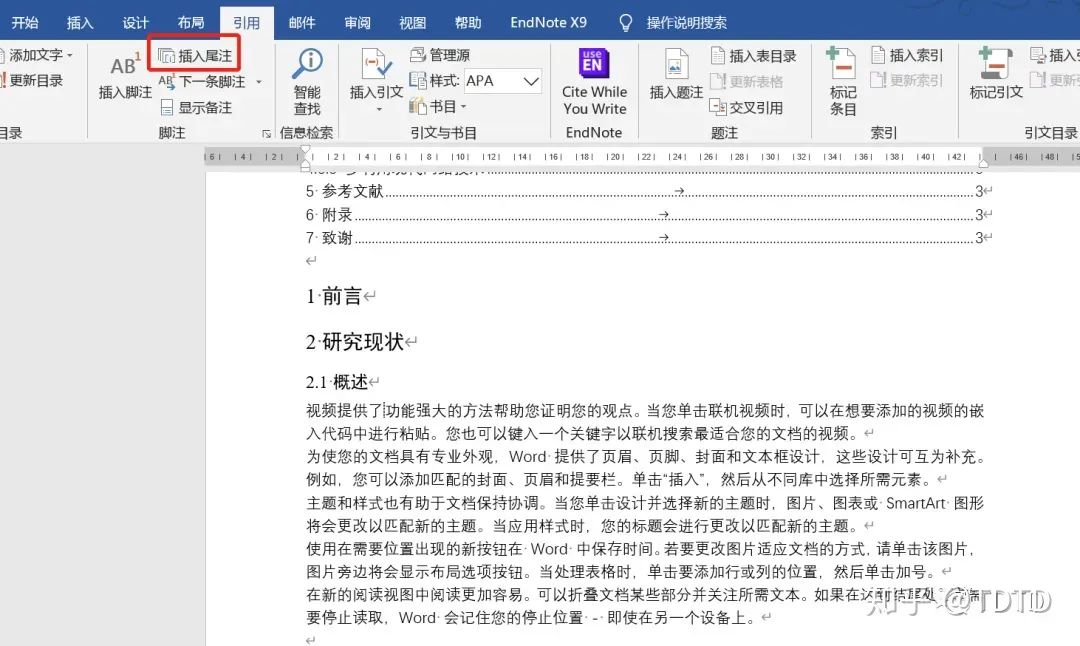The height and width of the screenshot is (646, 1080).
Task: Open the 邮件 ribbon tab
Action: pos(302,23)
